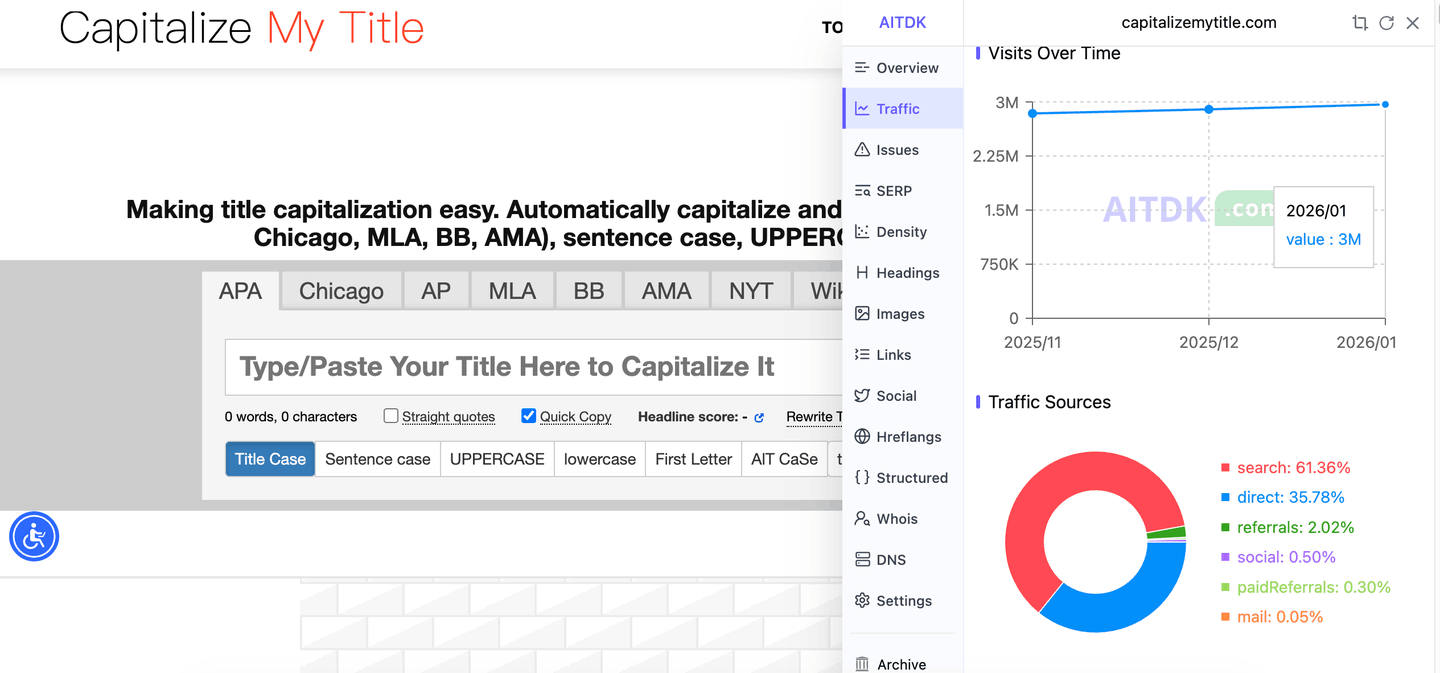The height and width of the screenshot is (673, 1440).
Task: Open the DNS records section
Action: pos(890,560)
